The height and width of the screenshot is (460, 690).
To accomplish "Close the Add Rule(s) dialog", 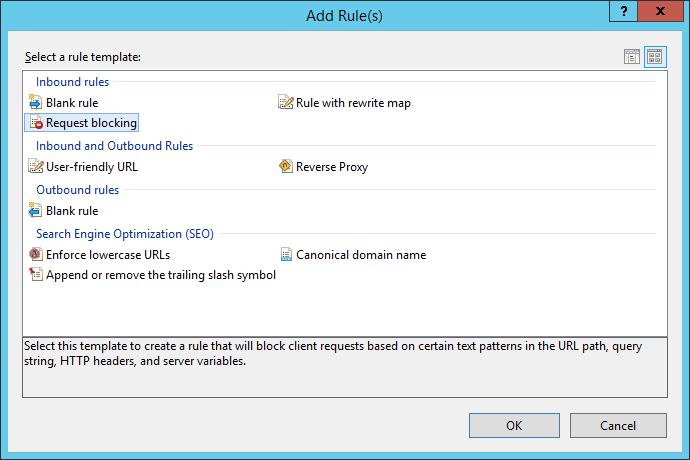I will [x=661, y=12].
